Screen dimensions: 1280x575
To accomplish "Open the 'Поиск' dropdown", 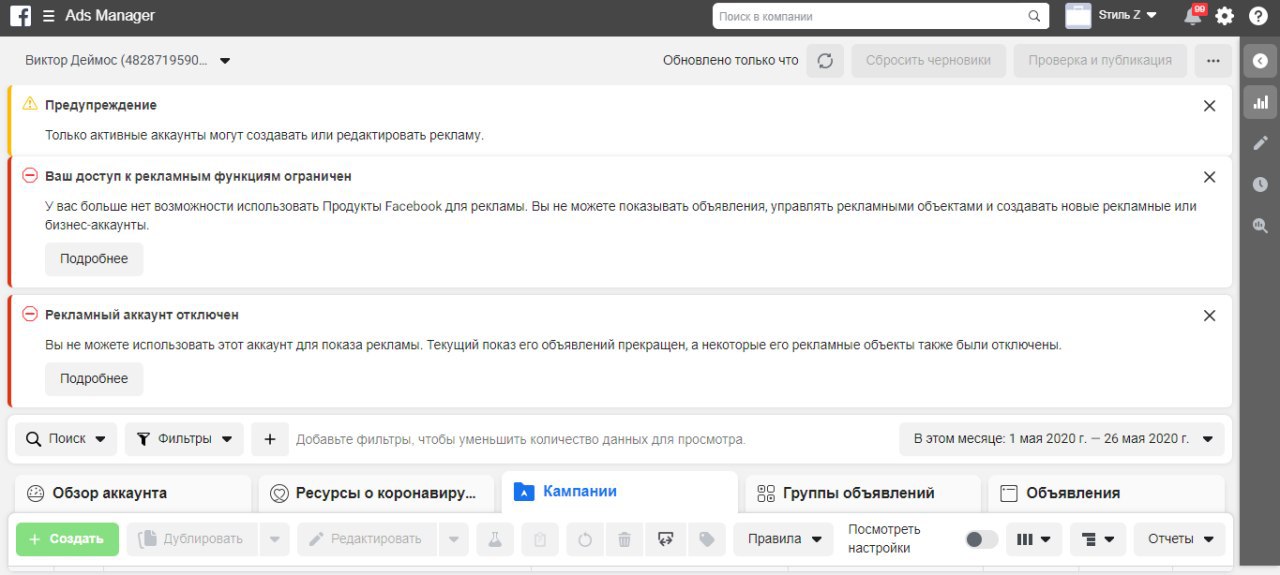I will 66,439.
